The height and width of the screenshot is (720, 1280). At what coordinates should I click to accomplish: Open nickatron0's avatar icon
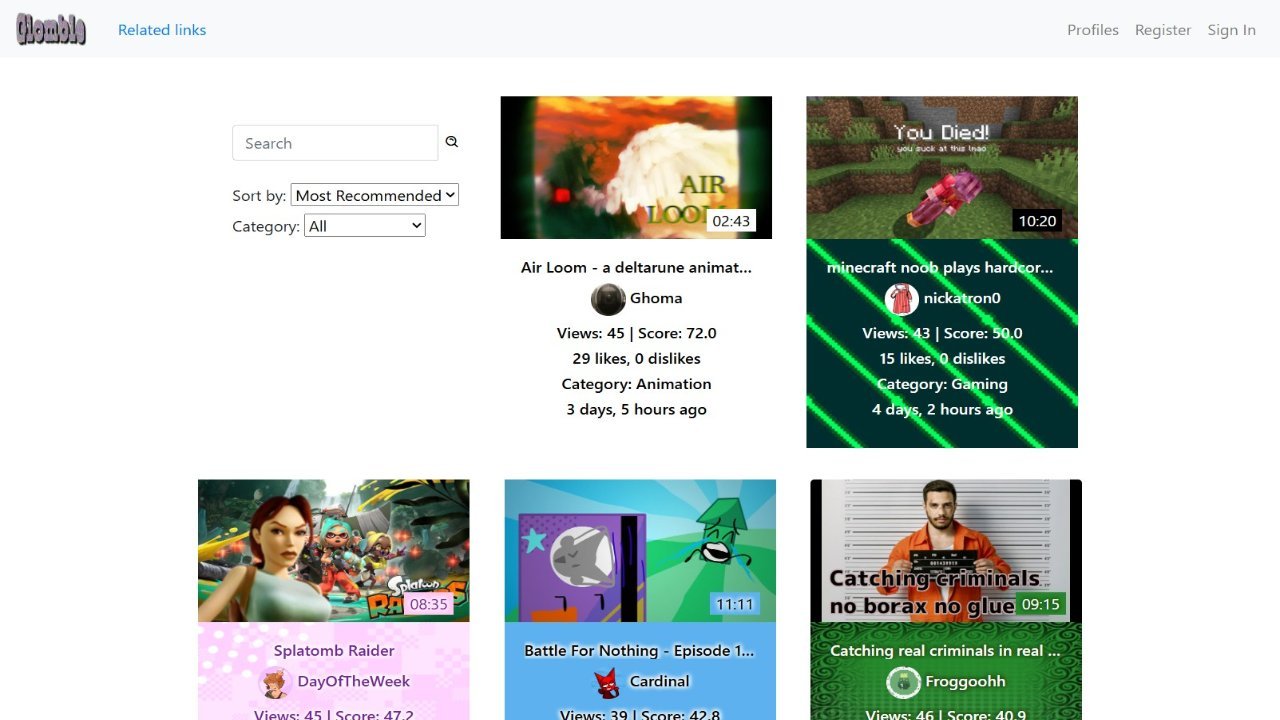[902, 299]
